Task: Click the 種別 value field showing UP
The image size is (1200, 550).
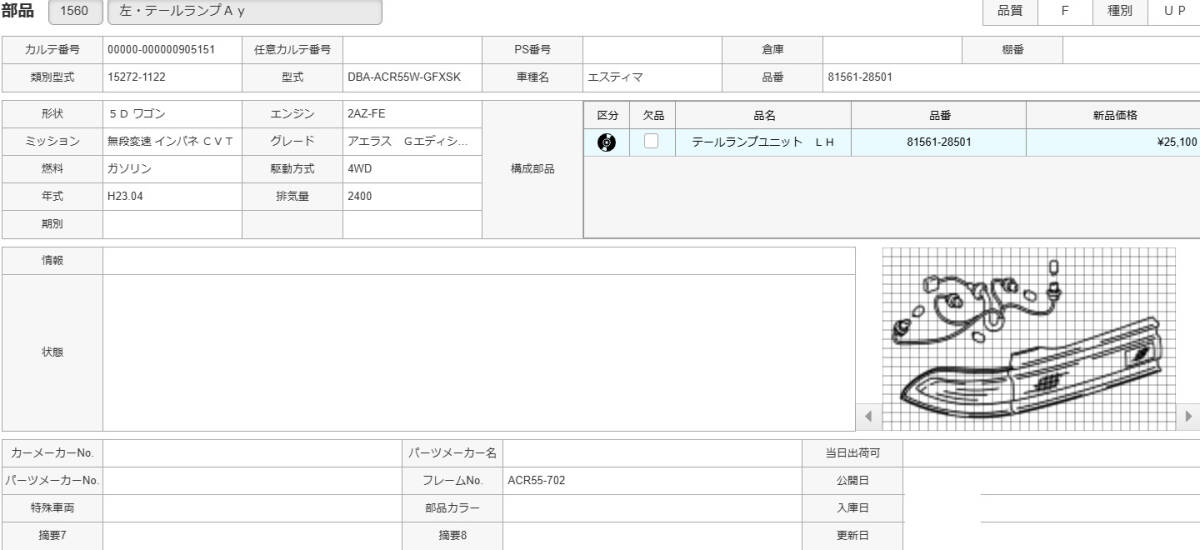Action: click(1173, 12)
